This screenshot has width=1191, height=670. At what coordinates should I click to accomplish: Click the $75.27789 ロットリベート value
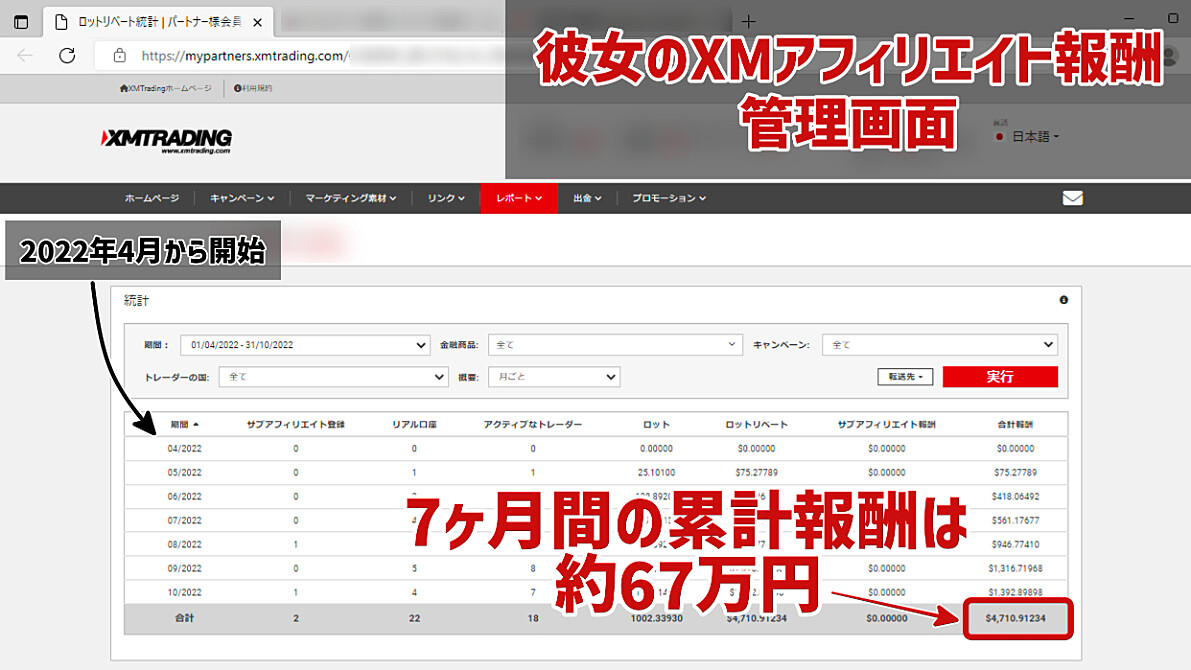[757, 472]
